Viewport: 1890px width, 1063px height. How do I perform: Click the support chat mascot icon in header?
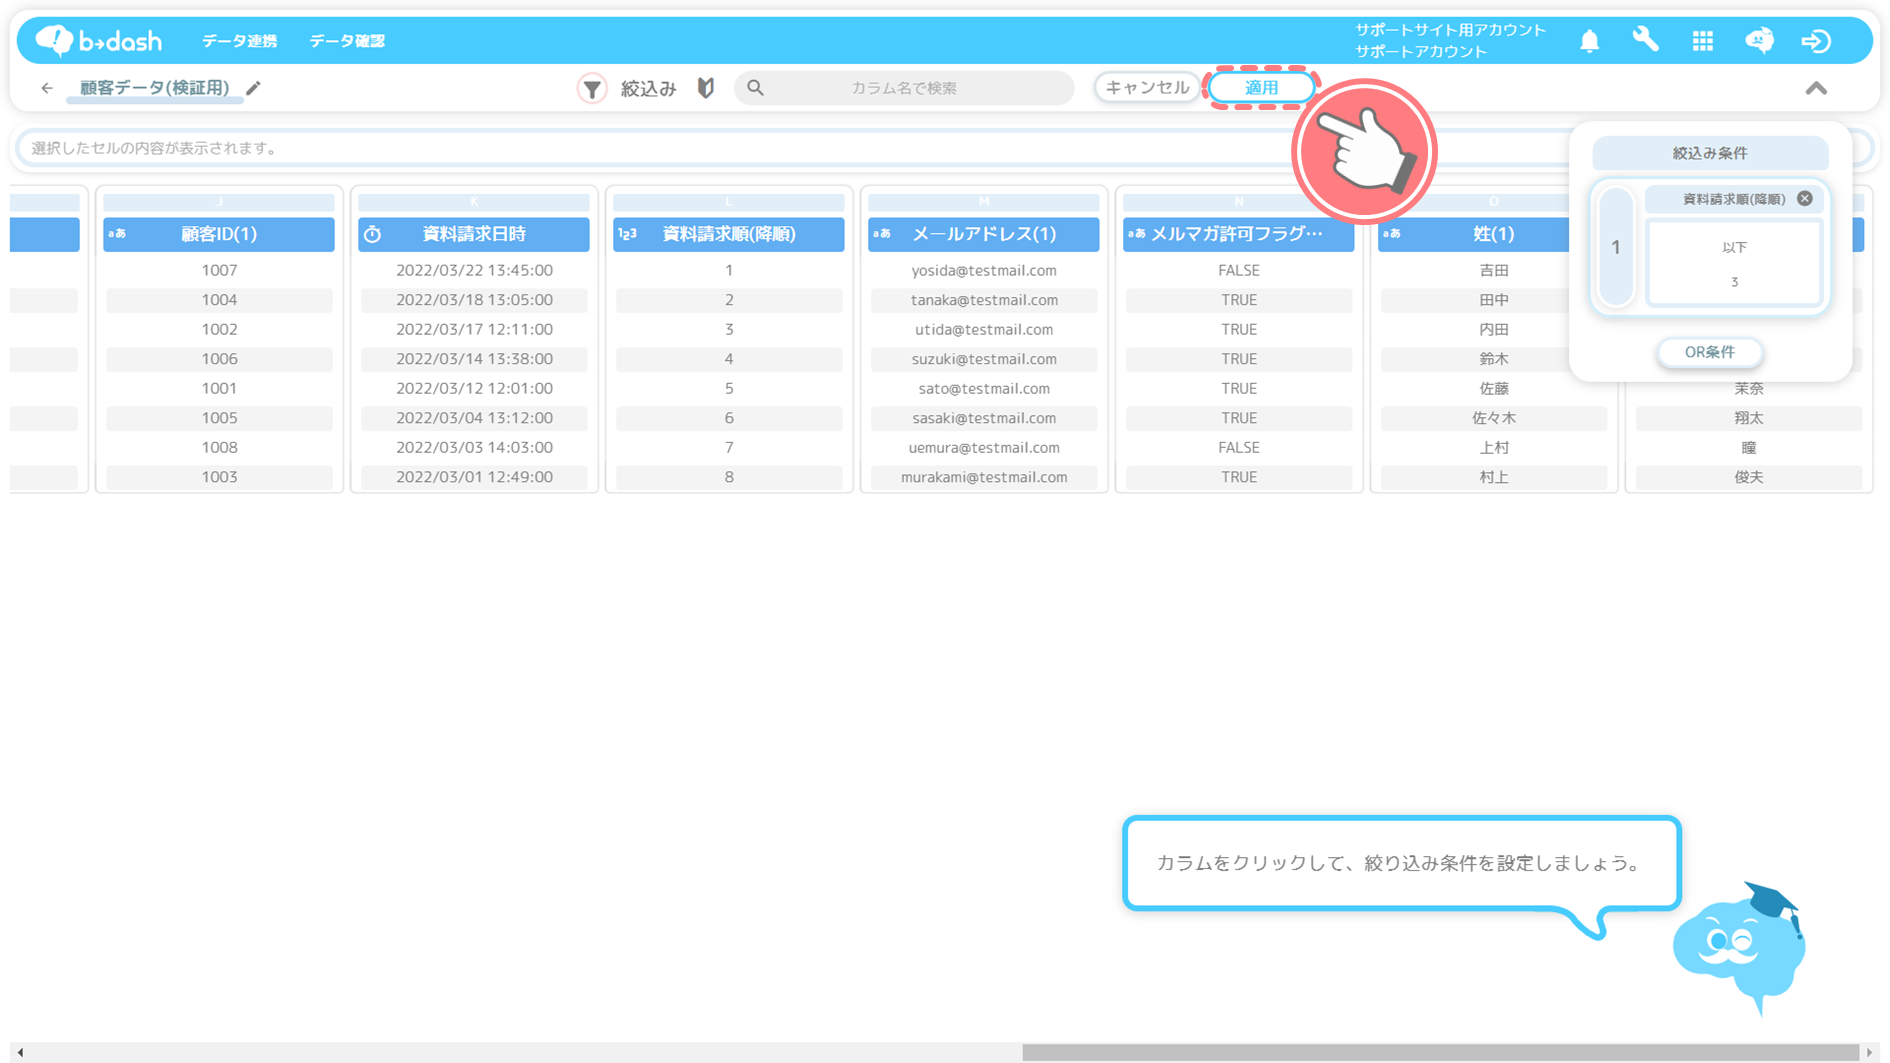[x=1760, y=40]
